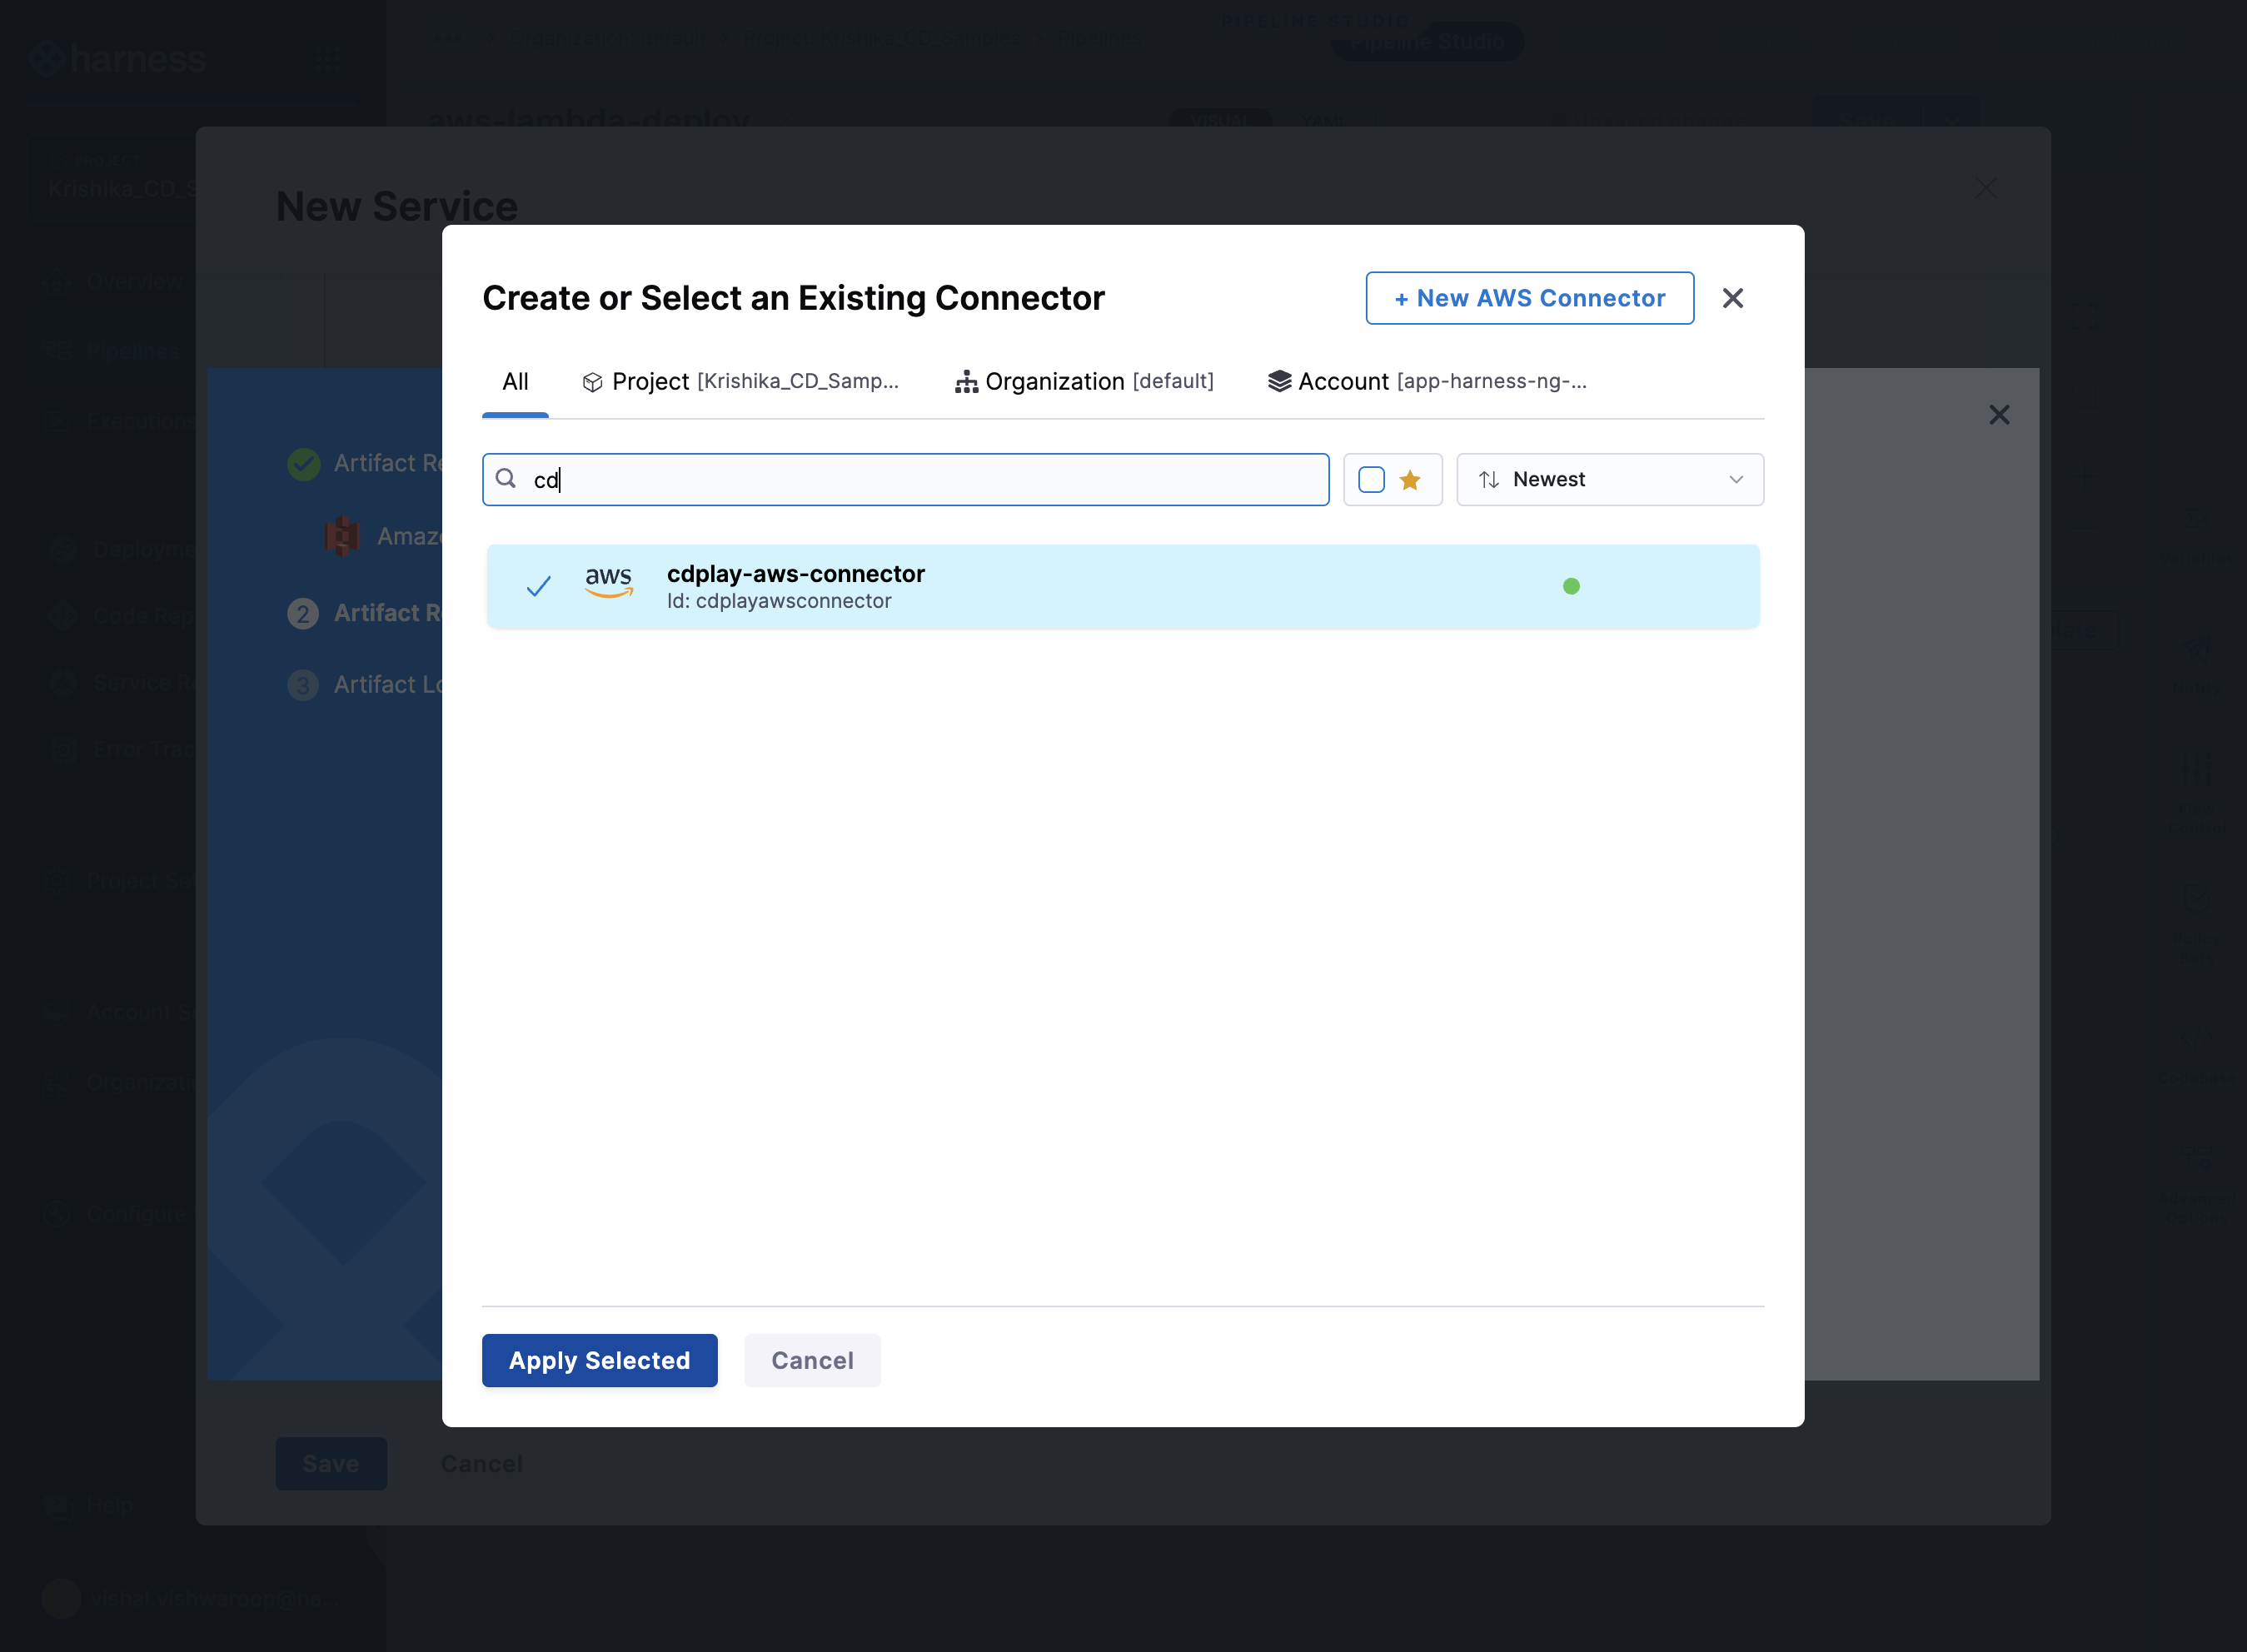
Task: Click Cancel in New Service window
Action: tap(481, 1464)
